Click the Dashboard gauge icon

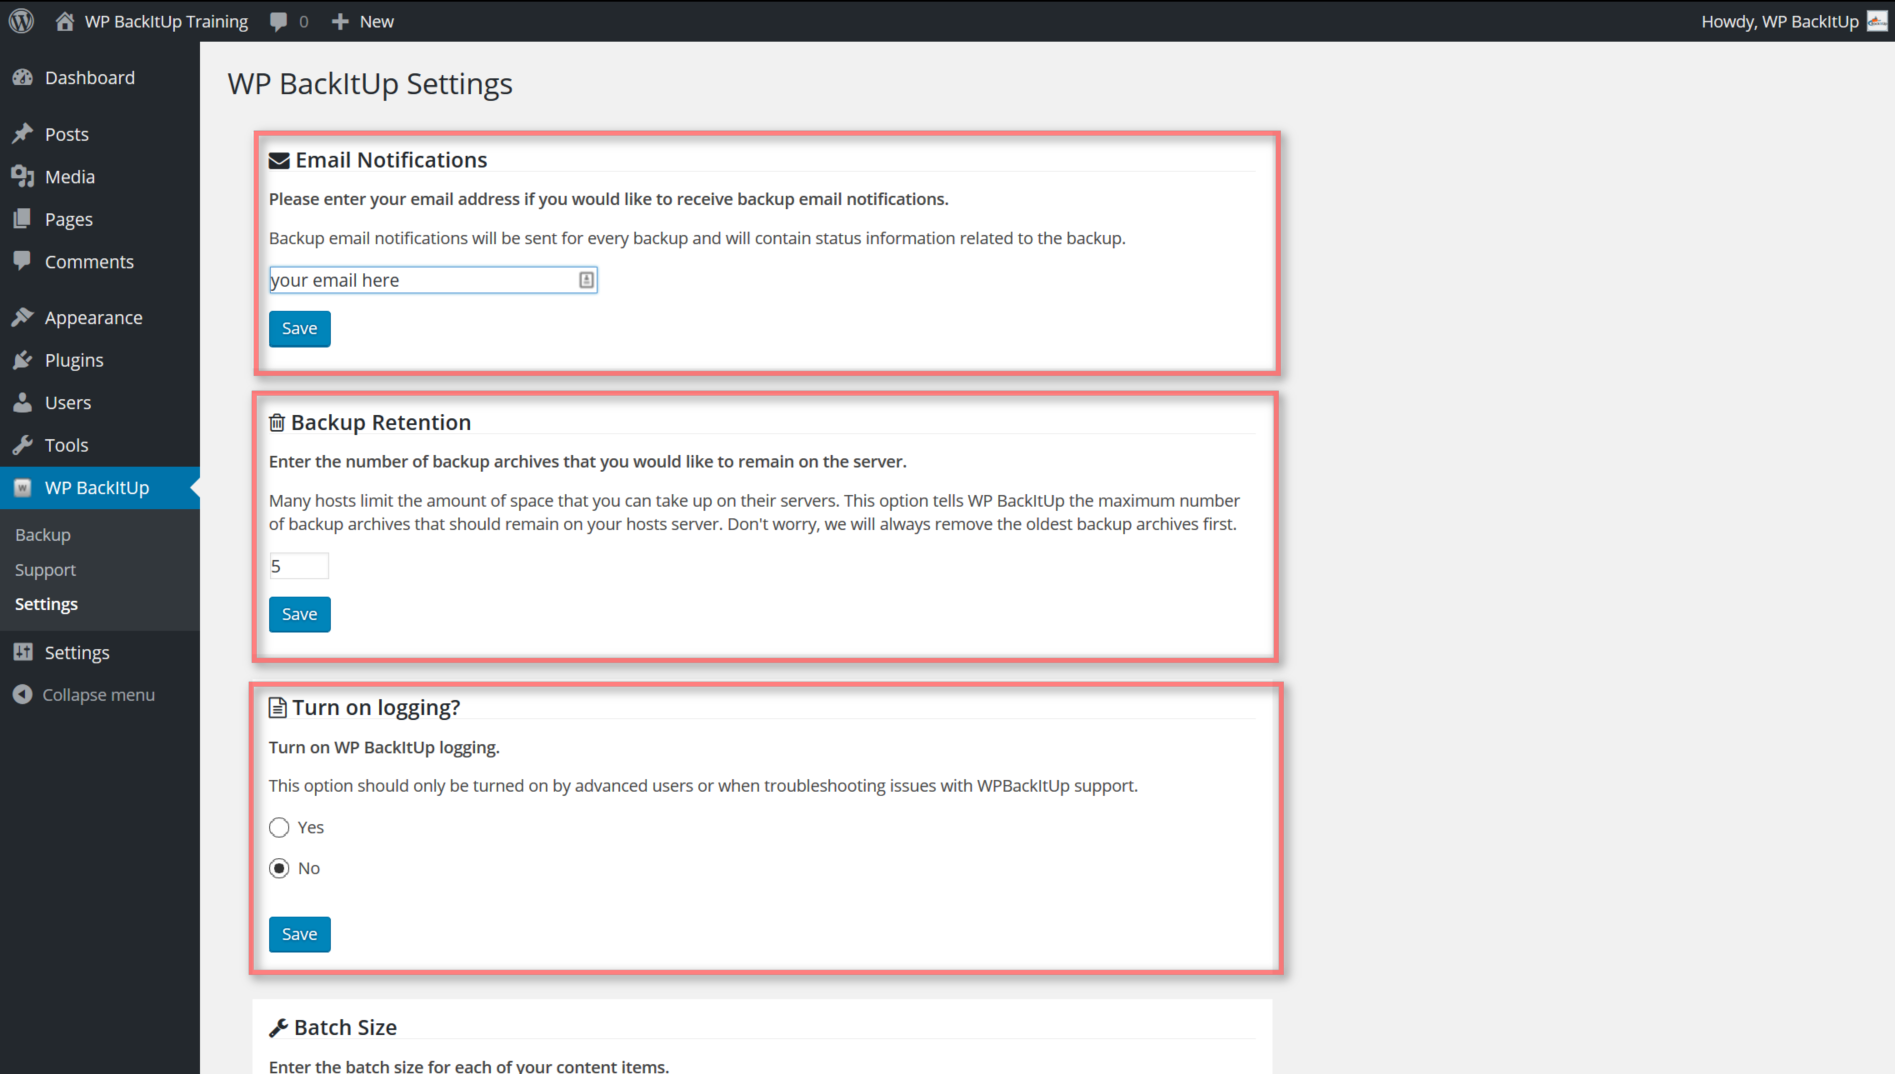(22, 78)
